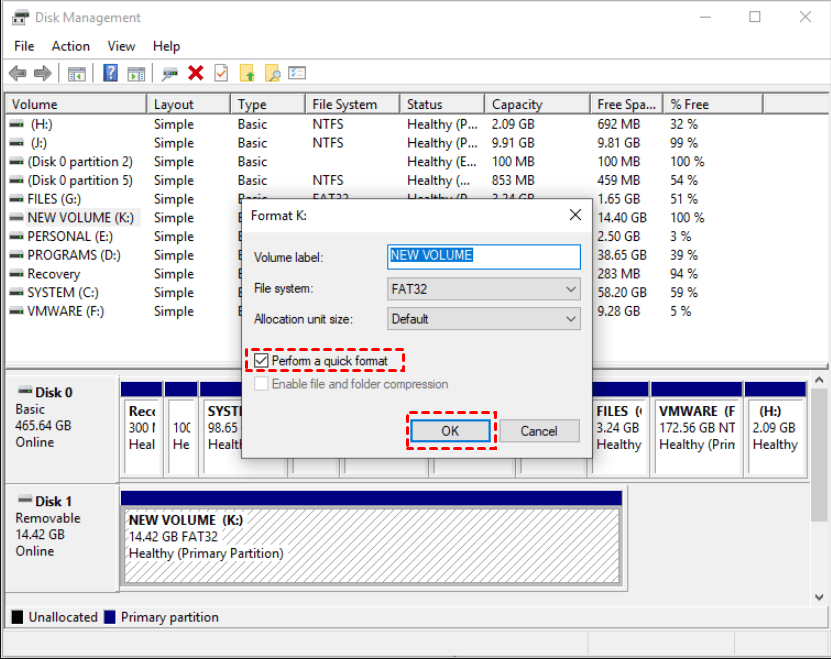Click the scroll down arrow in disk pane
This screenshot has height=659, width=831.
point(819,597)
